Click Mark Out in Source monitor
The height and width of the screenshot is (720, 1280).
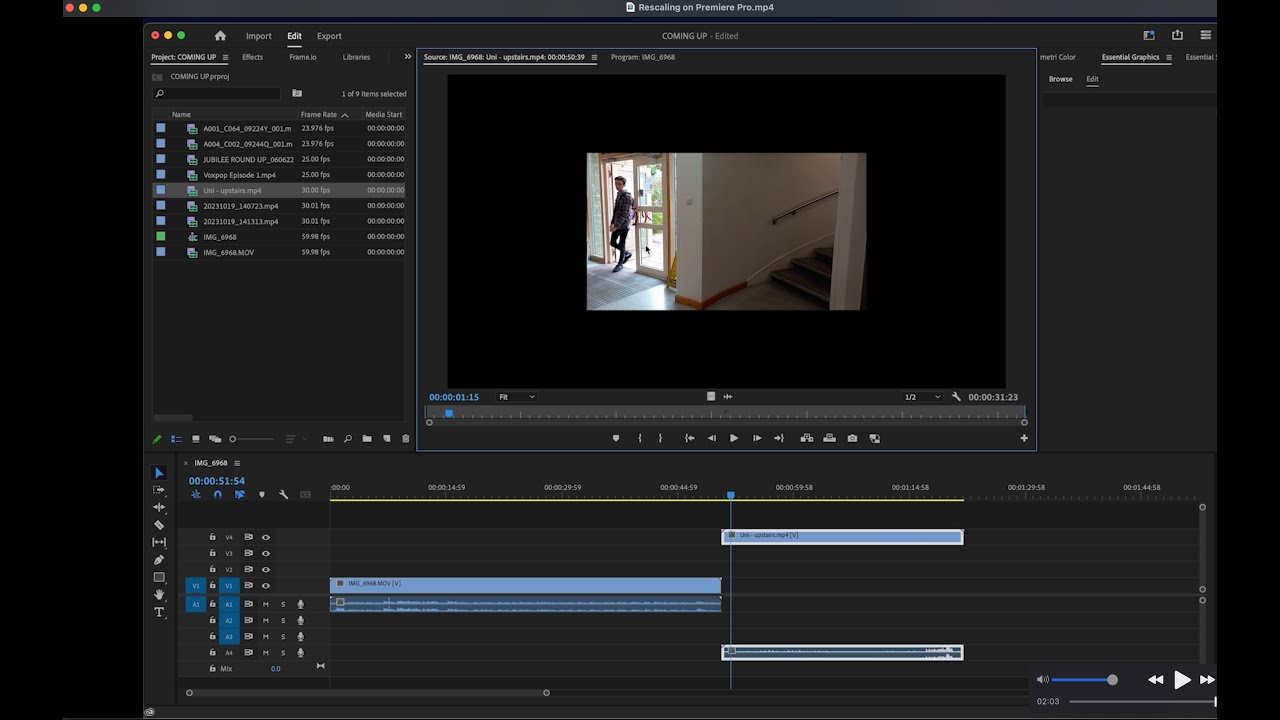660,438
